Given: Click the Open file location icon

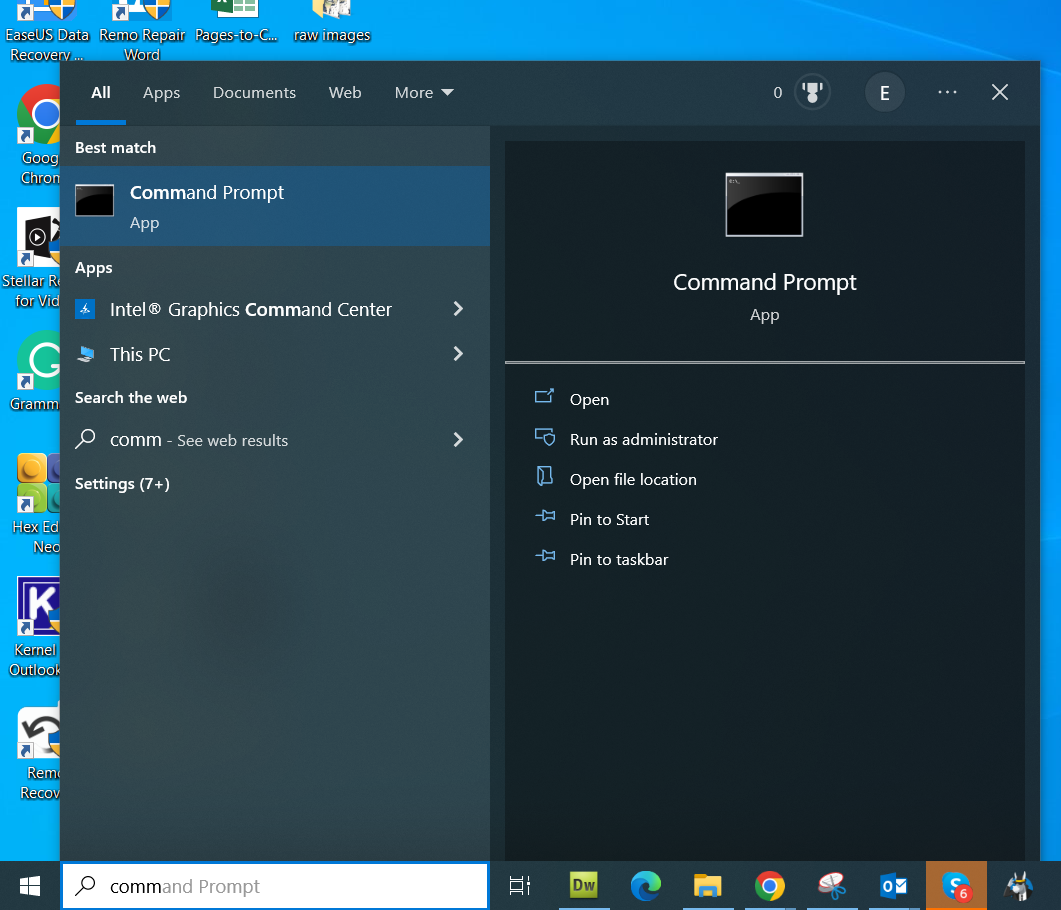Looking at the screenshot, I should [545, 476].
